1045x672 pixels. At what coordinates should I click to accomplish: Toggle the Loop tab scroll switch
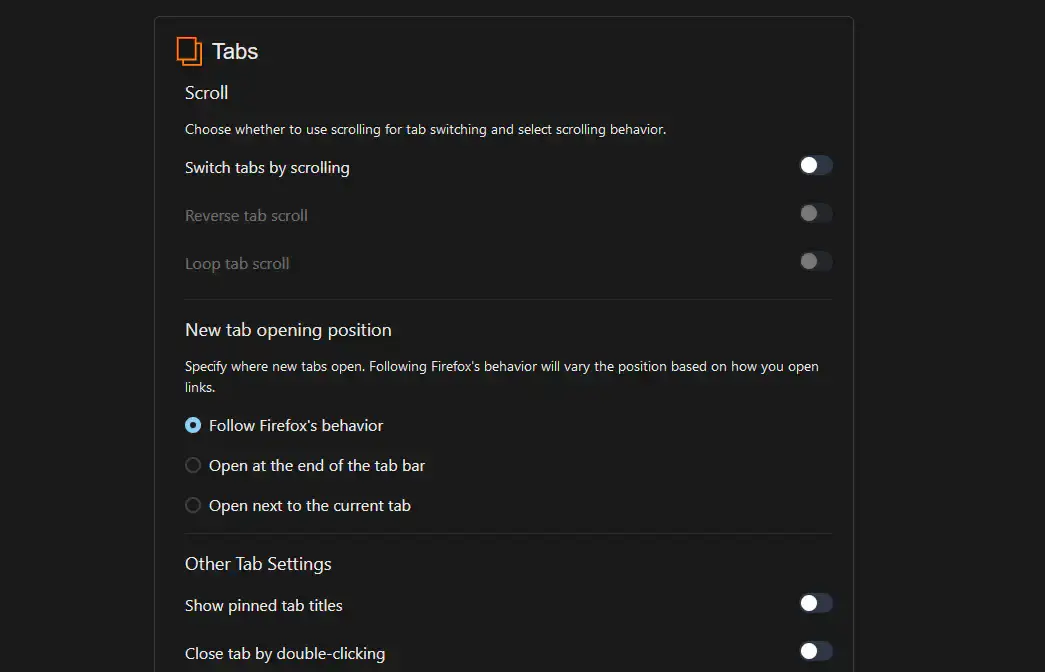point(815,261)
